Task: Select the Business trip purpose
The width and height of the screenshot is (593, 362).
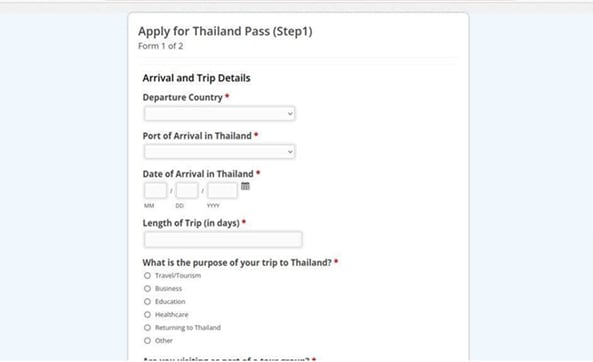Action: click(x=147, y=289)
